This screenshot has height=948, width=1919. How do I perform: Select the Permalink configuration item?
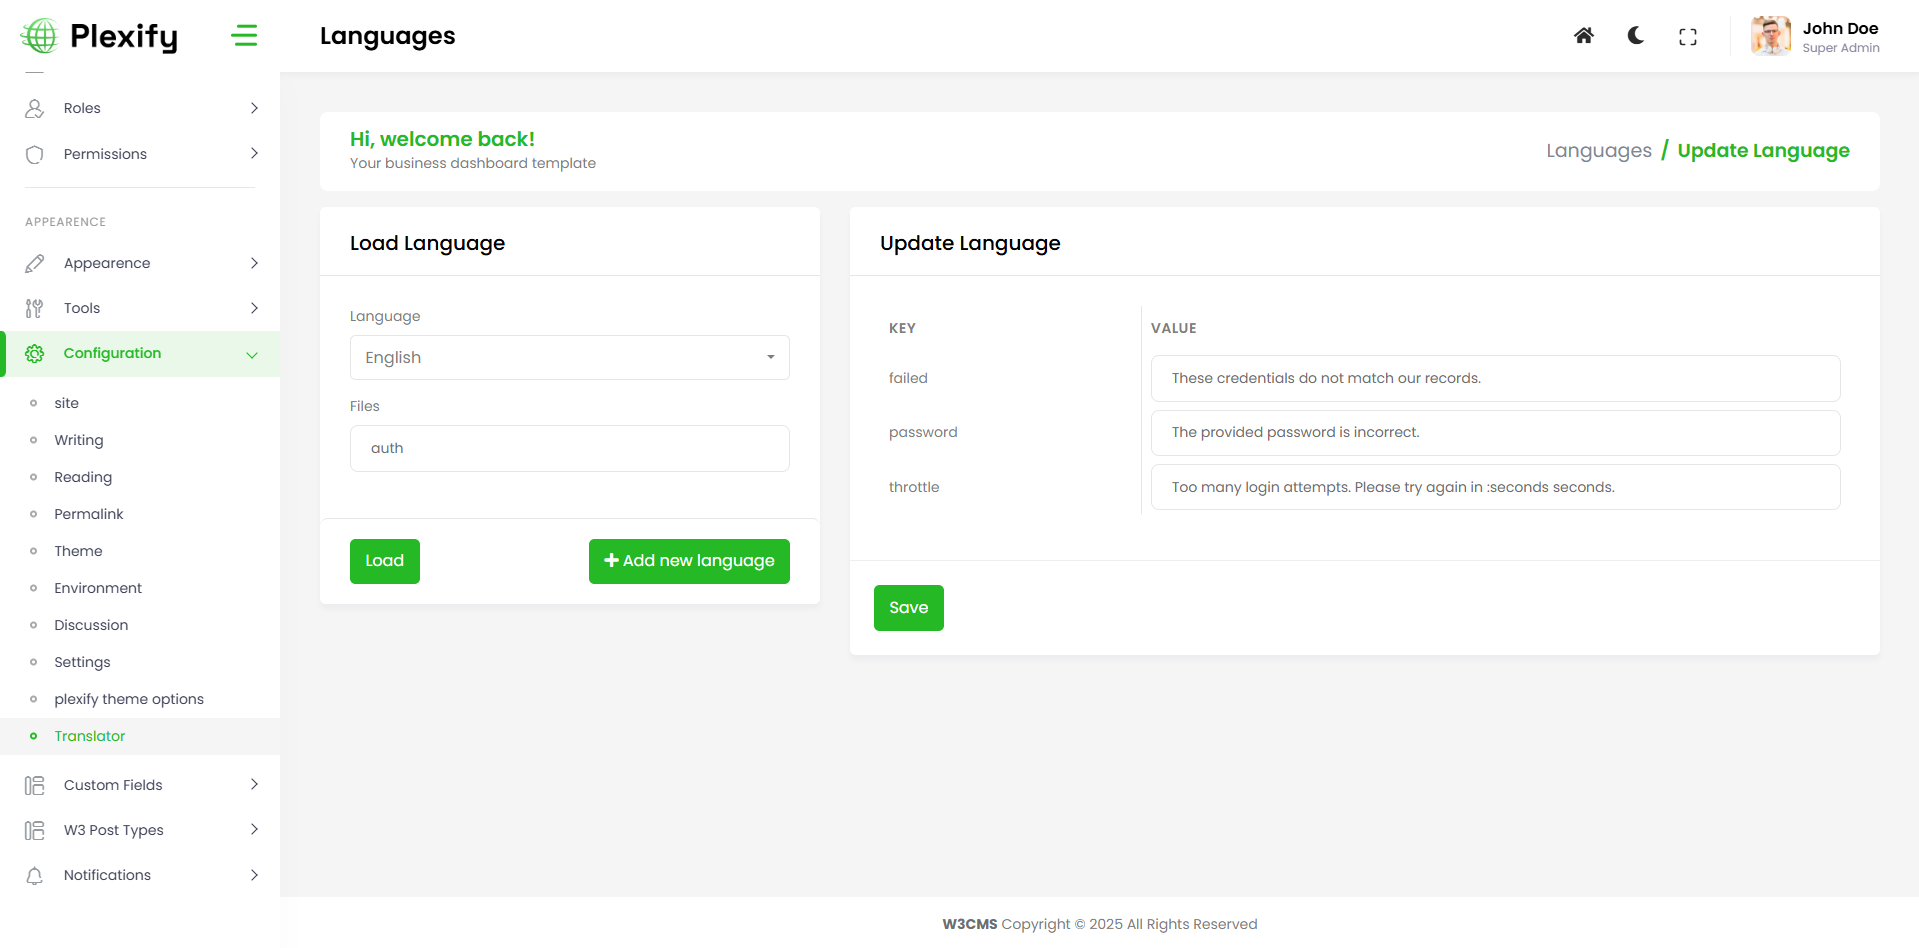pyautogui.click(x=89, y=514)
